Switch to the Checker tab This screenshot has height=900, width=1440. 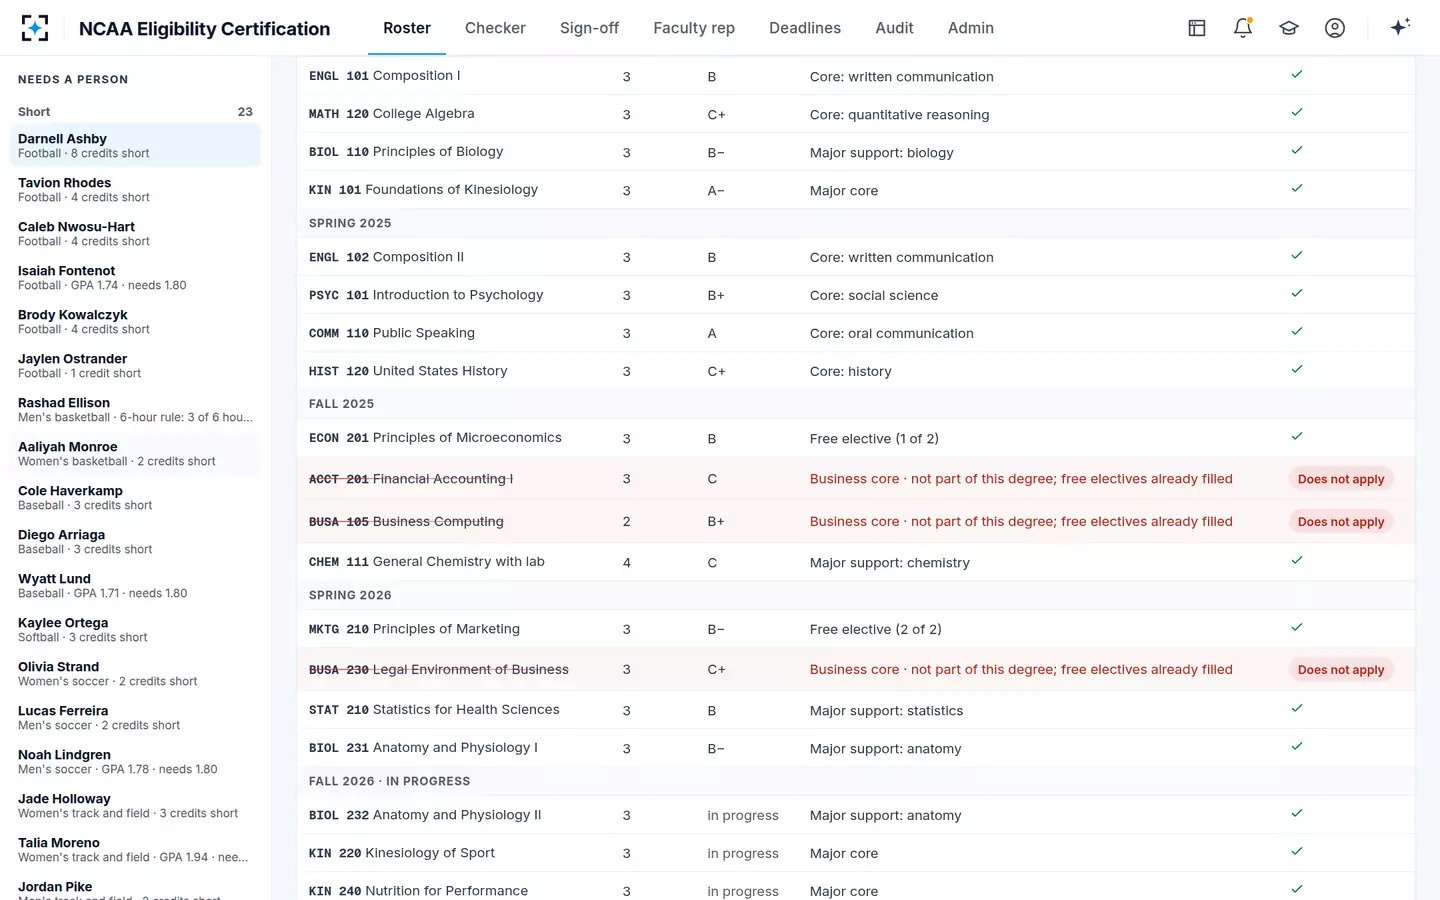495,28
